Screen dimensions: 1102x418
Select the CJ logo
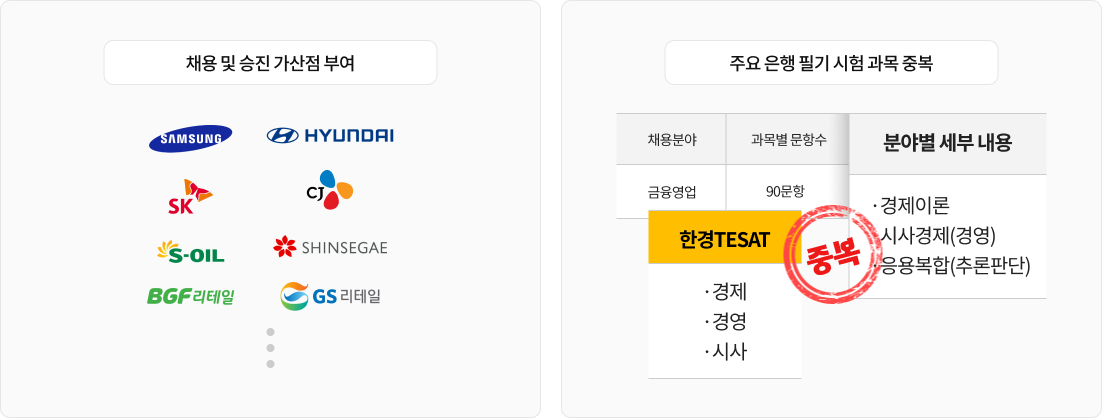(330, 190)
